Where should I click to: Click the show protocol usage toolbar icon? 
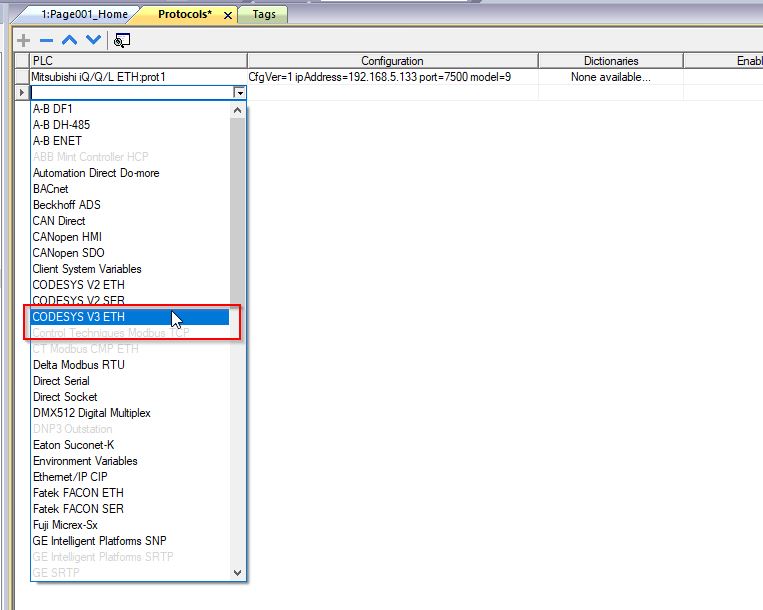(122, 40)
